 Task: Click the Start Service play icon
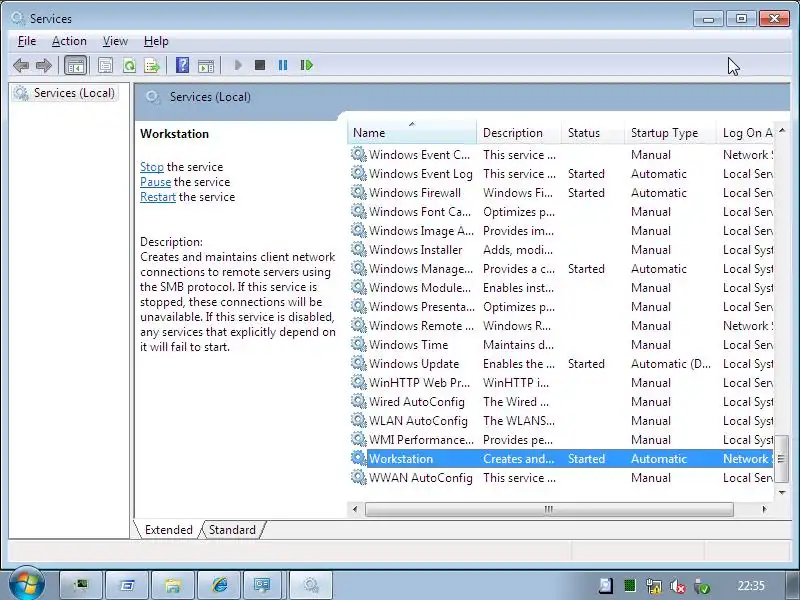point(238,65)
